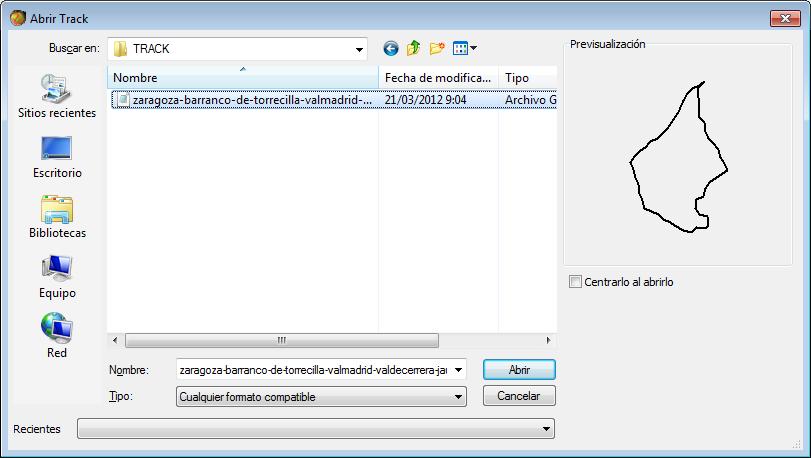The image size is (811, 458).
Task: Open Sitios recientes shortcut
Action: click(57, 96)
